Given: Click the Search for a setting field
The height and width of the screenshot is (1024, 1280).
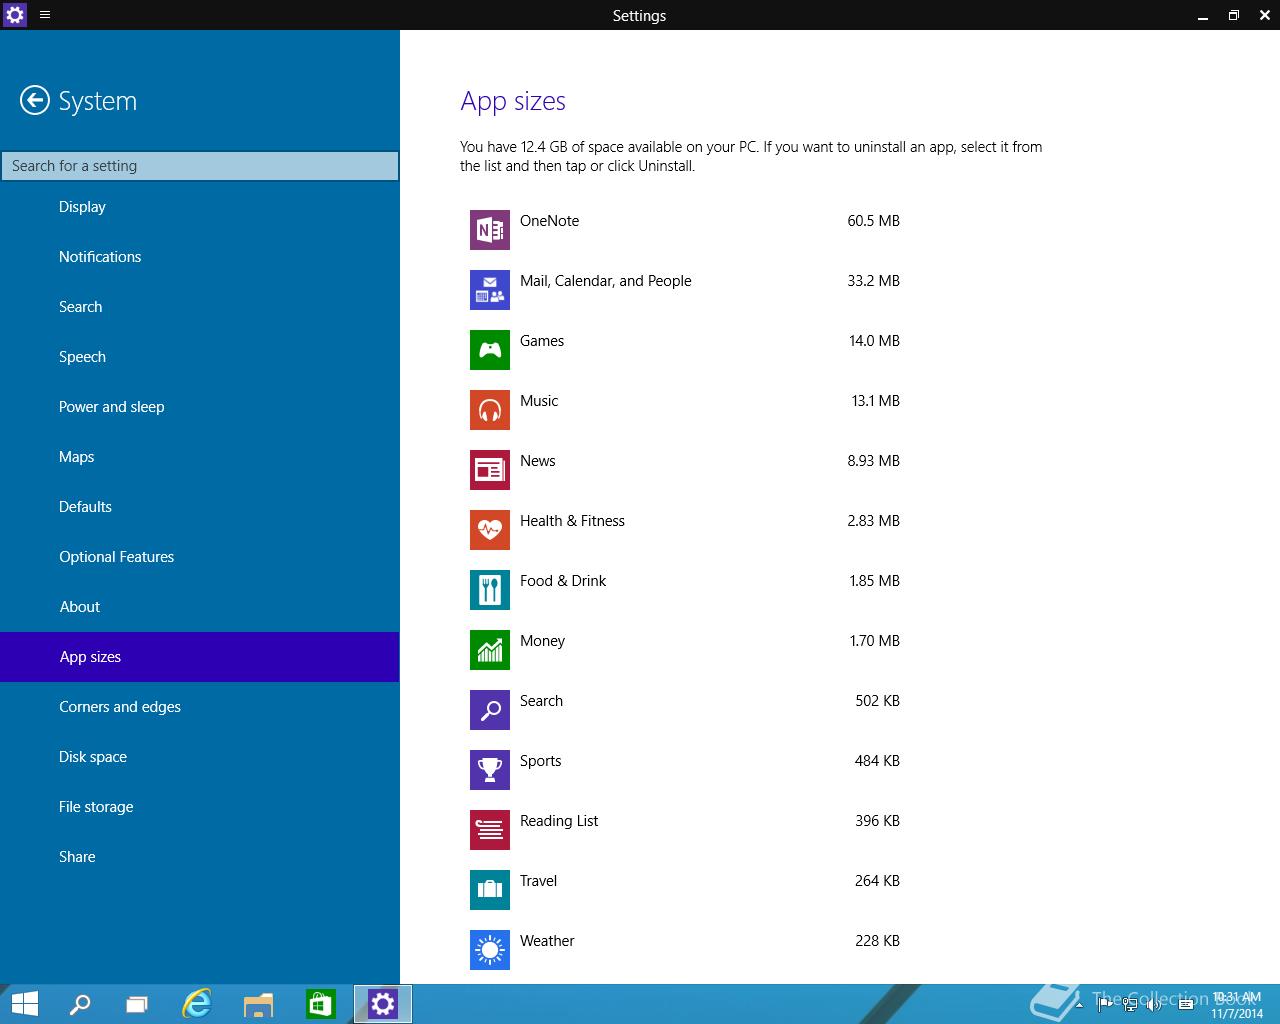Looking at the screenshot, I should (x=200, y=166).
